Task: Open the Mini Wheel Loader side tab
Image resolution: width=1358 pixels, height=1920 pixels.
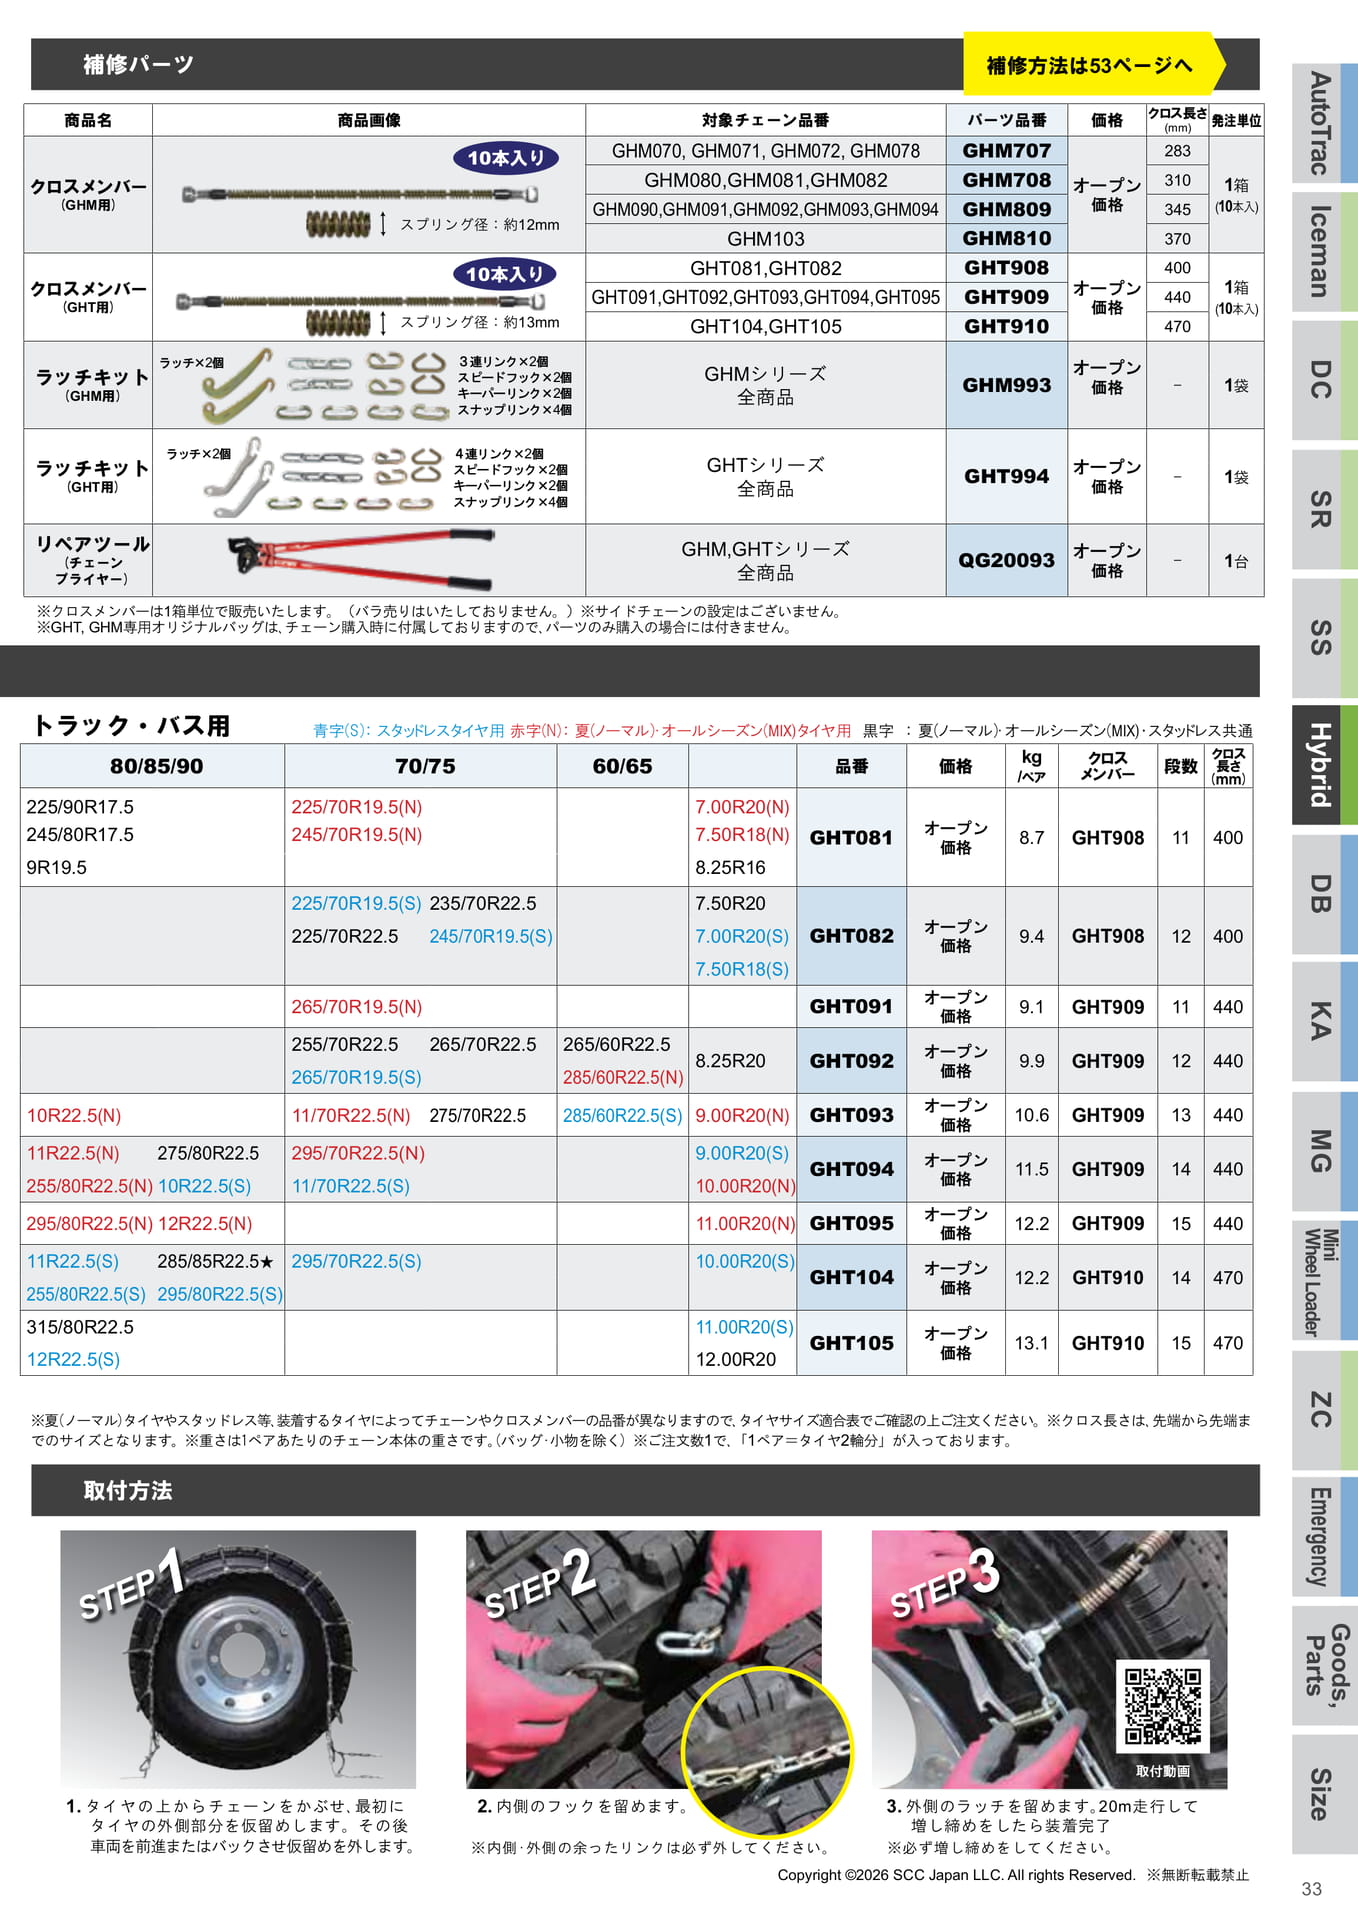Action: 1324,1281
